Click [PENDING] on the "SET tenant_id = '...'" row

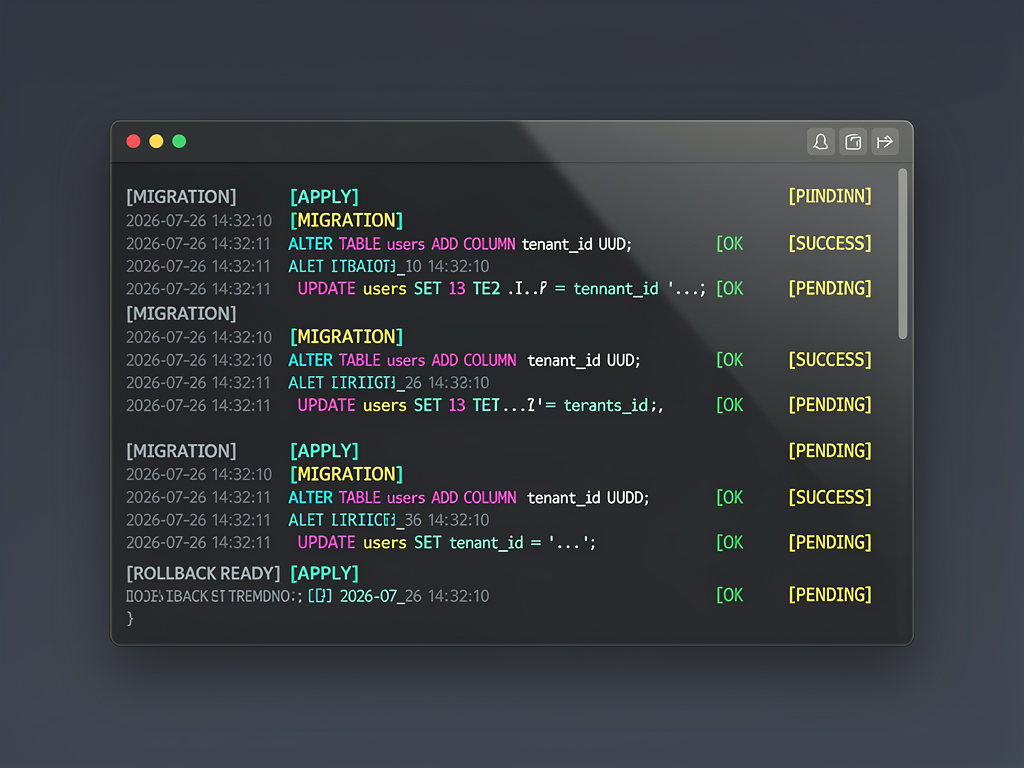pyautogui.click(x=829, y=542)
